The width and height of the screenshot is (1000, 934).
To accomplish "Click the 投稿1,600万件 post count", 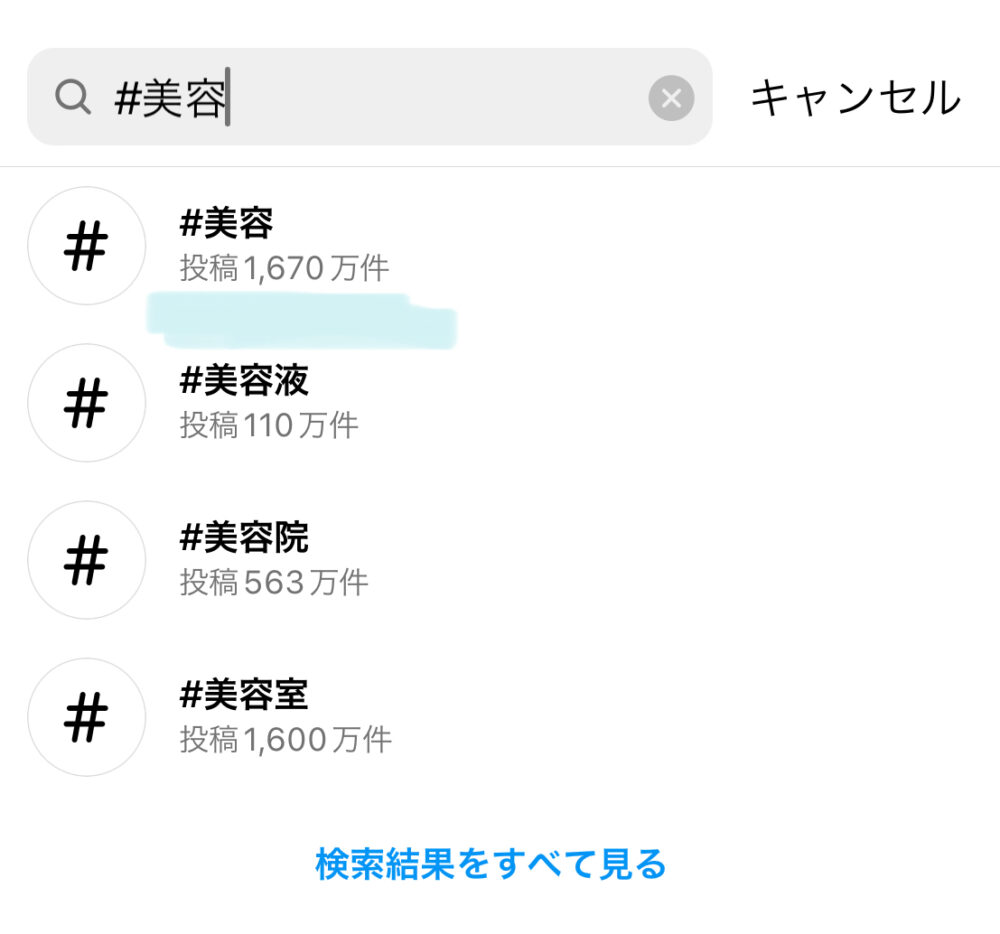I will click(286, 740).
